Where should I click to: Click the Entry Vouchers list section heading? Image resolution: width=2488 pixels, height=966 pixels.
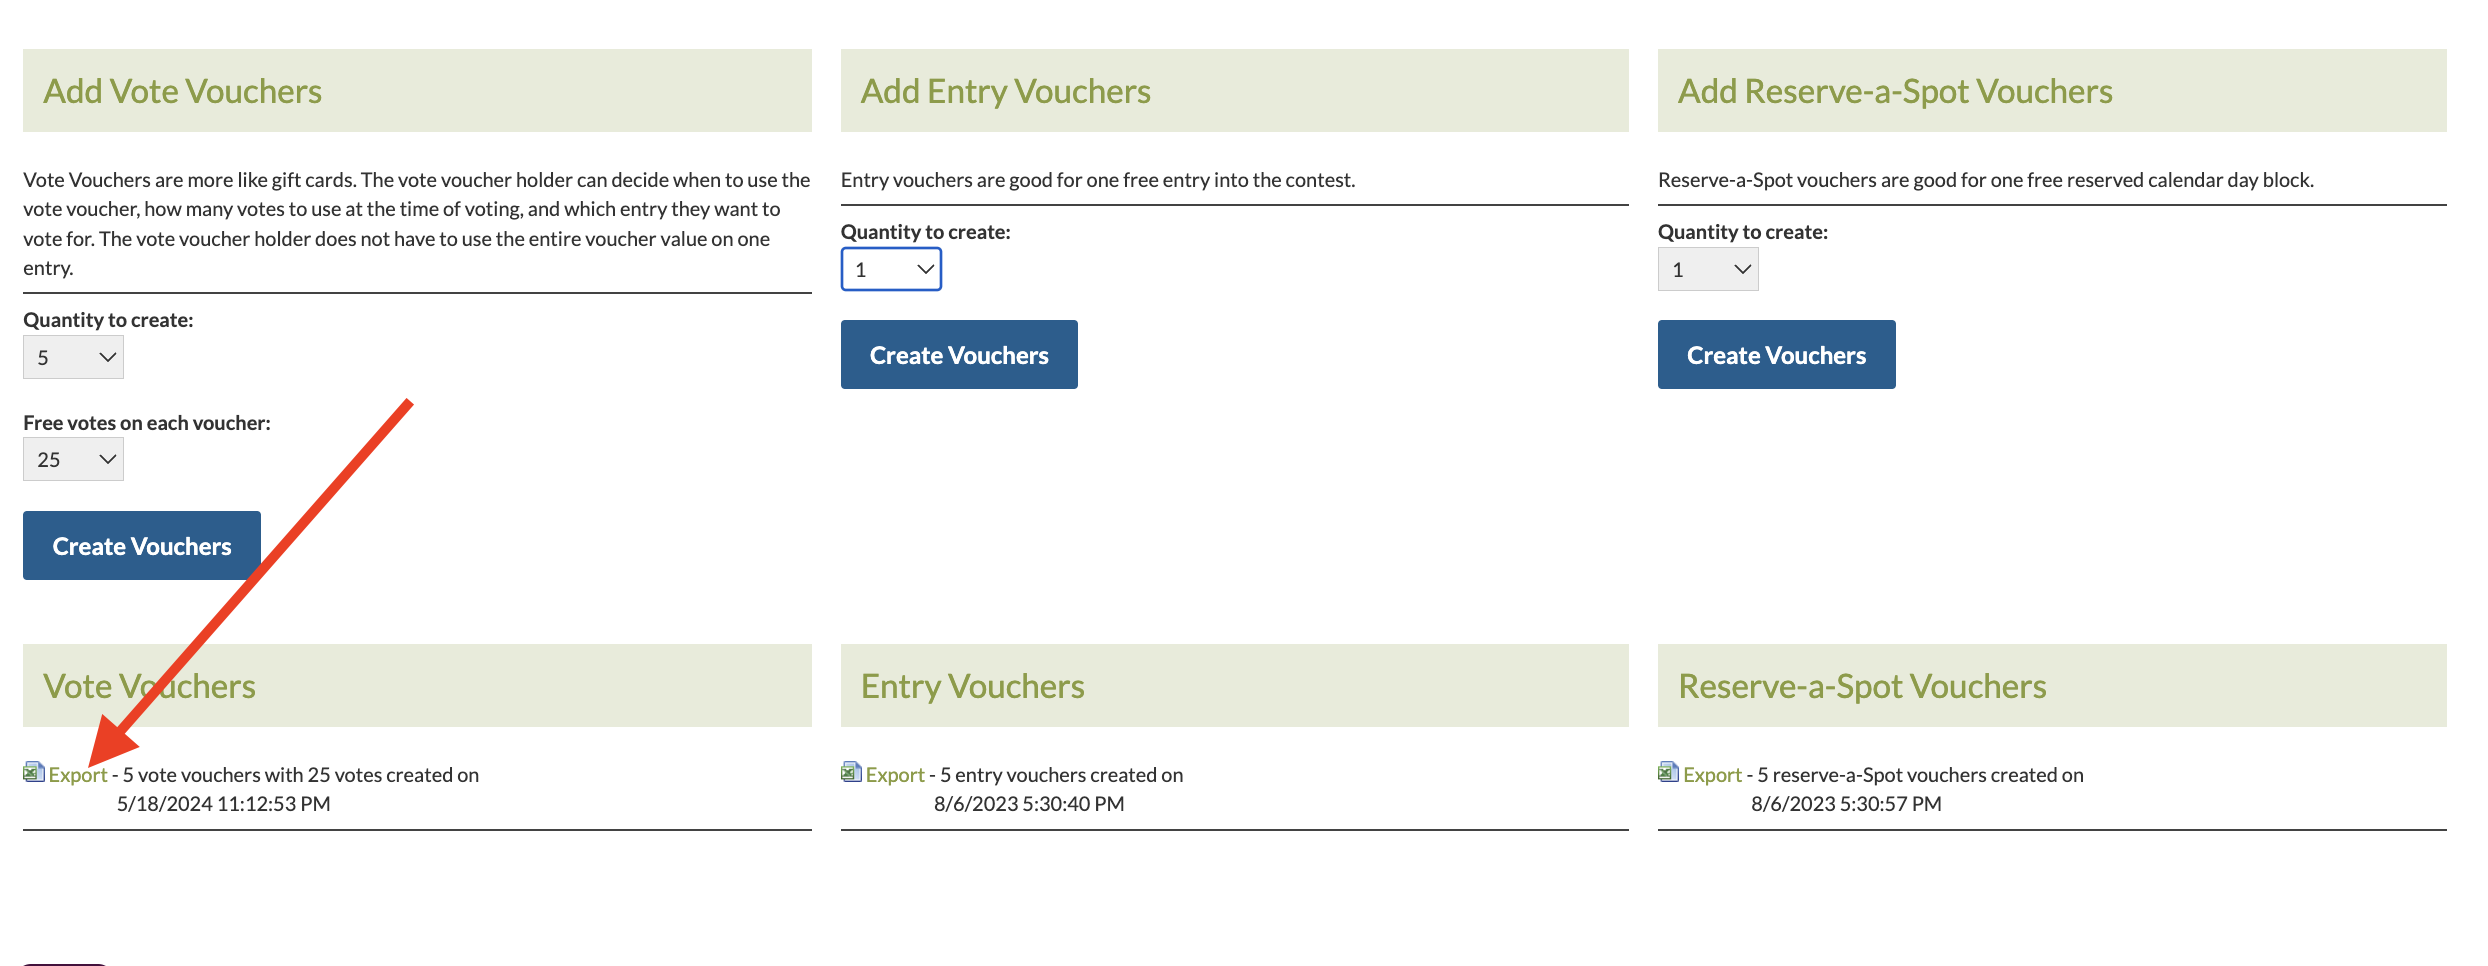972,687
